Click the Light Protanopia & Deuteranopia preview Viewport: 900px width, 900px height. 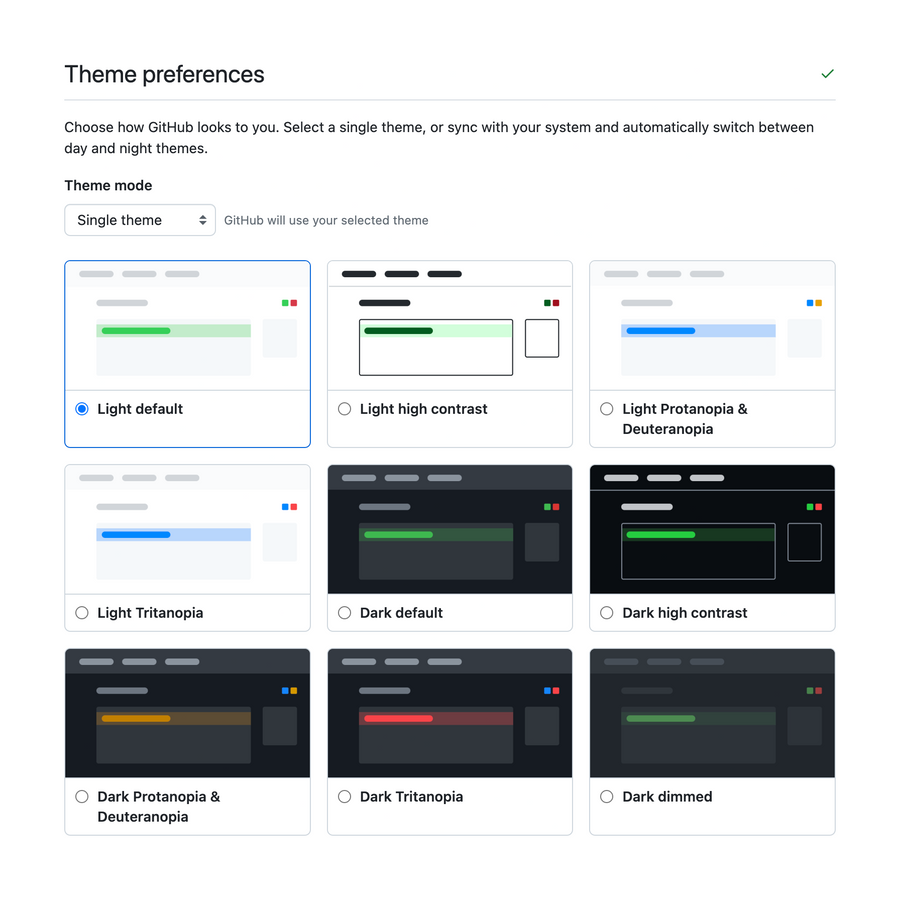point(712,325)
